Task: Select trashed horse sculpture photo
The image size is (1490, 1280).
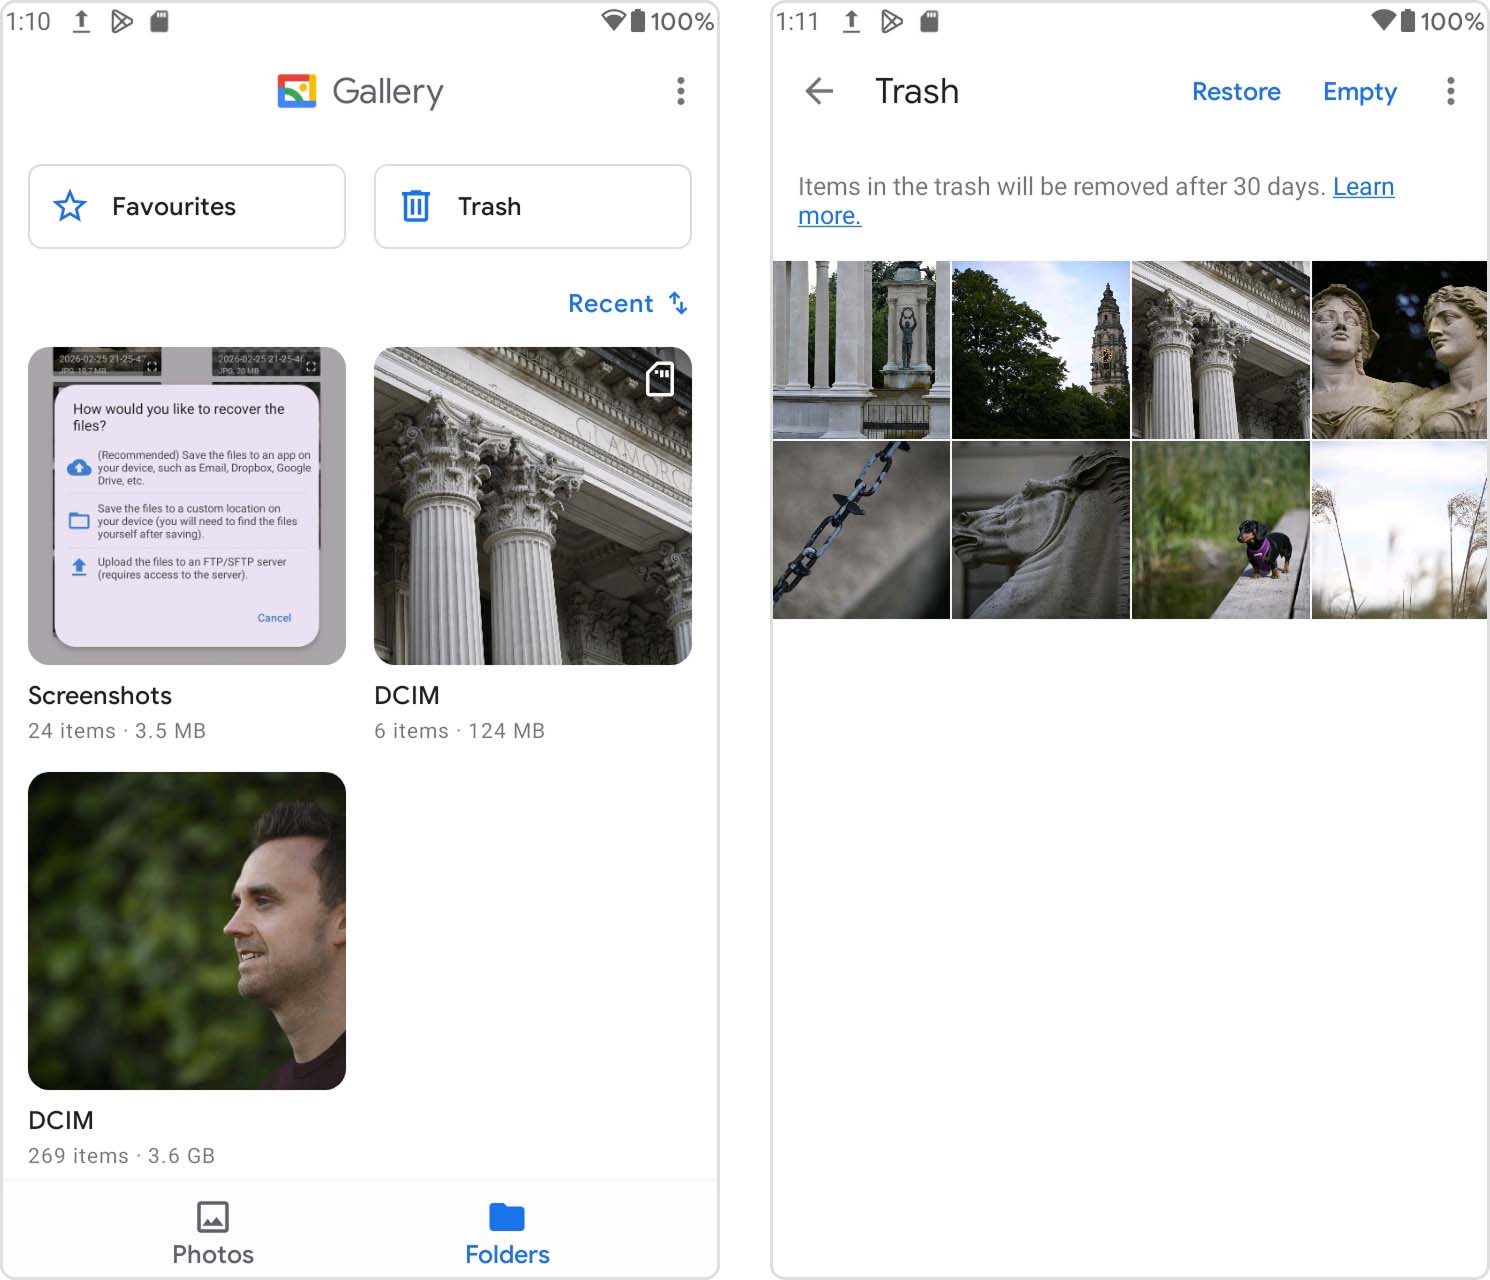Action: (x=1041, y=530)
